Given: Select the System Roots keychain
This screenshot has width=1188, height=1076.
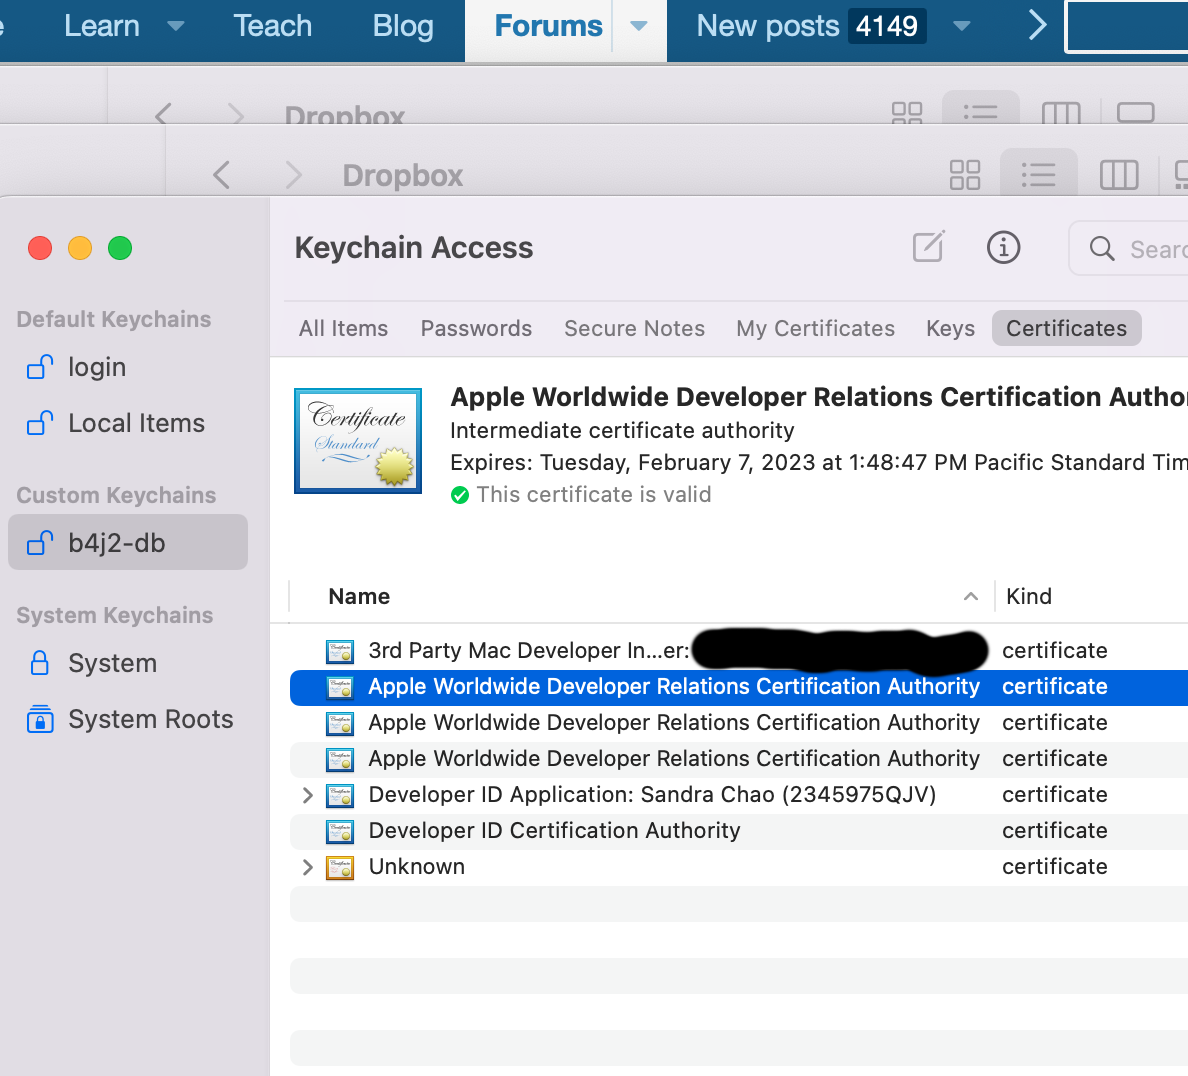Looking at the screenshot, I should [x=150, y=719].
